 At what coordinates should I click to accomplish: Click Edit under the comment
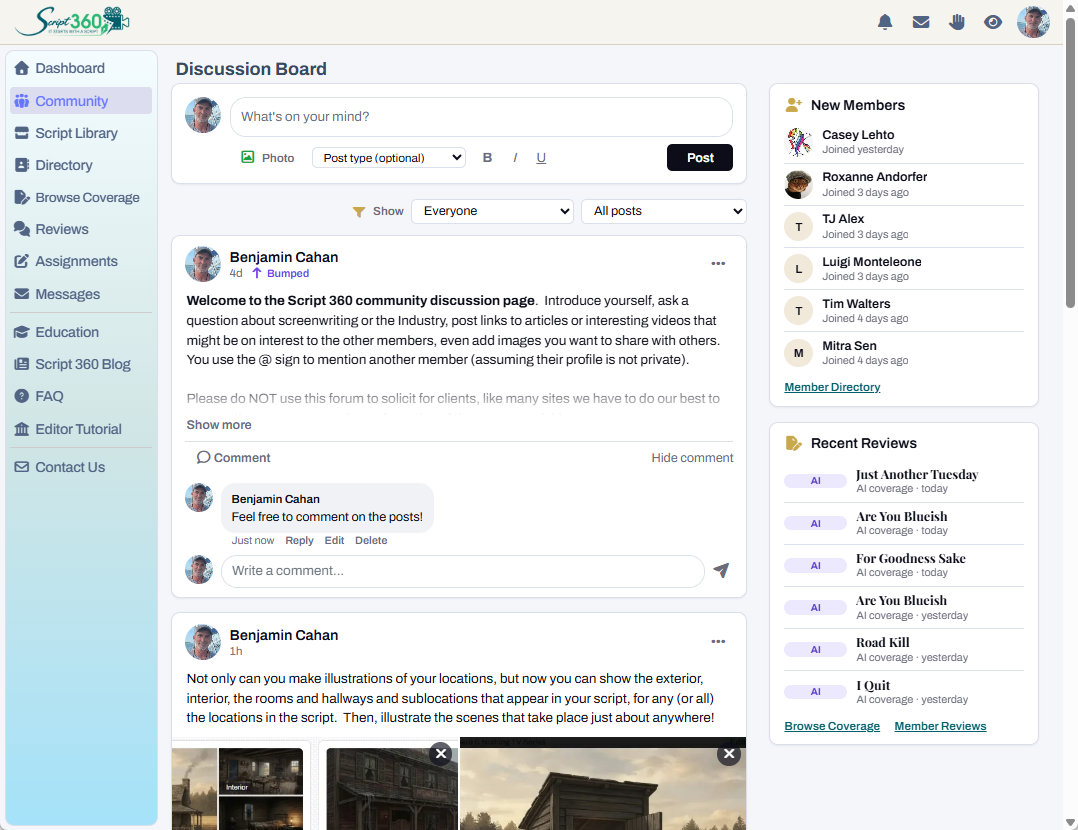pos(334,540)
